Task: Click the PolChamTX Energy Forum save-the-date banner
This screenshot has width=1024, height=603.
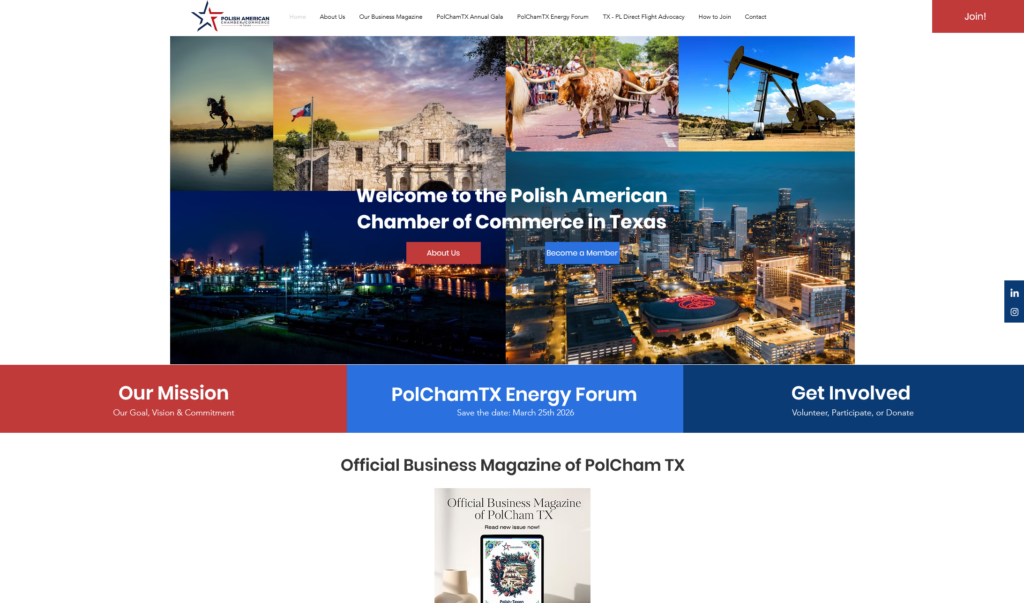Action: click(514, 398)
